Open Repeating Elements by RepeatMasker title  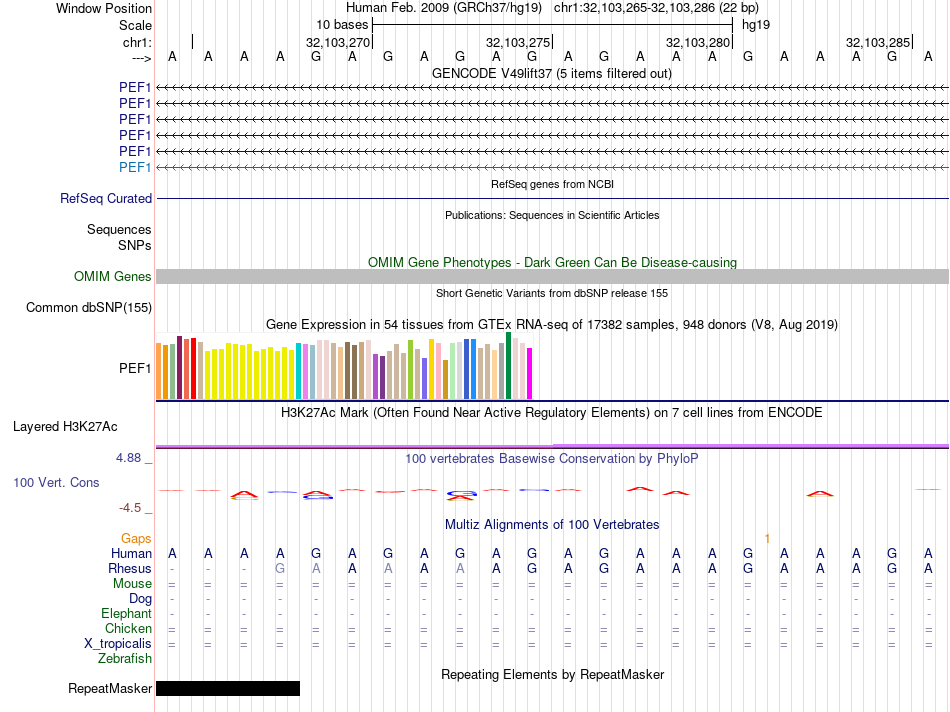(x=552, y=674)
